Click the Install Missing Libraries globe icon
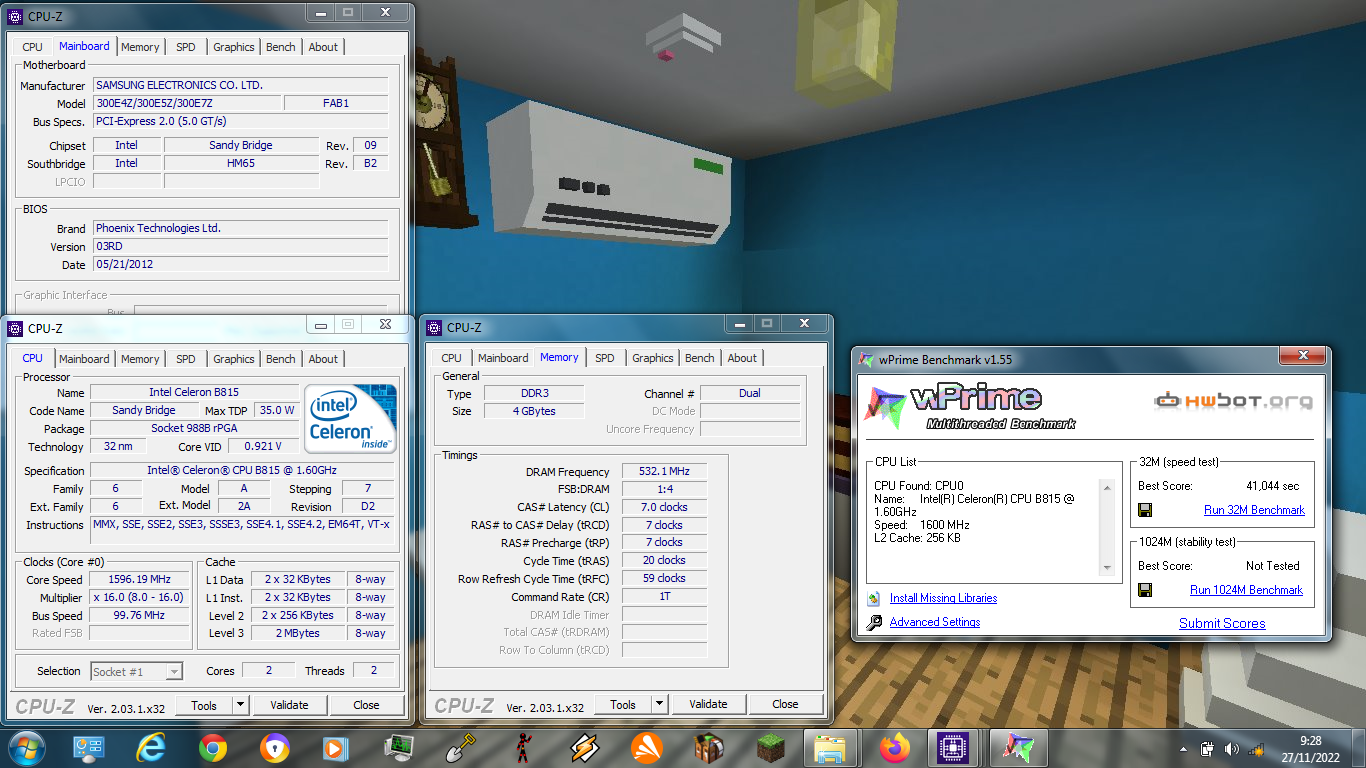This screenshot has width=1366, height=768. 874,598
